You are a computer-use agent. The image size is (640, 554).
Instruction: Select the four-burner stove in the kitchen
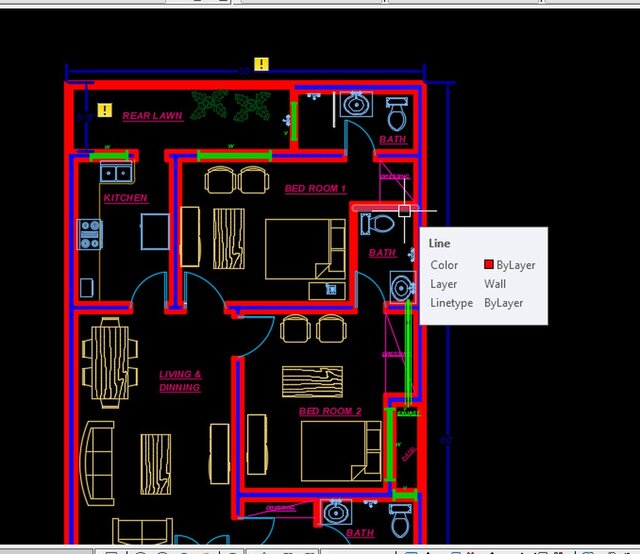[90, 233]
